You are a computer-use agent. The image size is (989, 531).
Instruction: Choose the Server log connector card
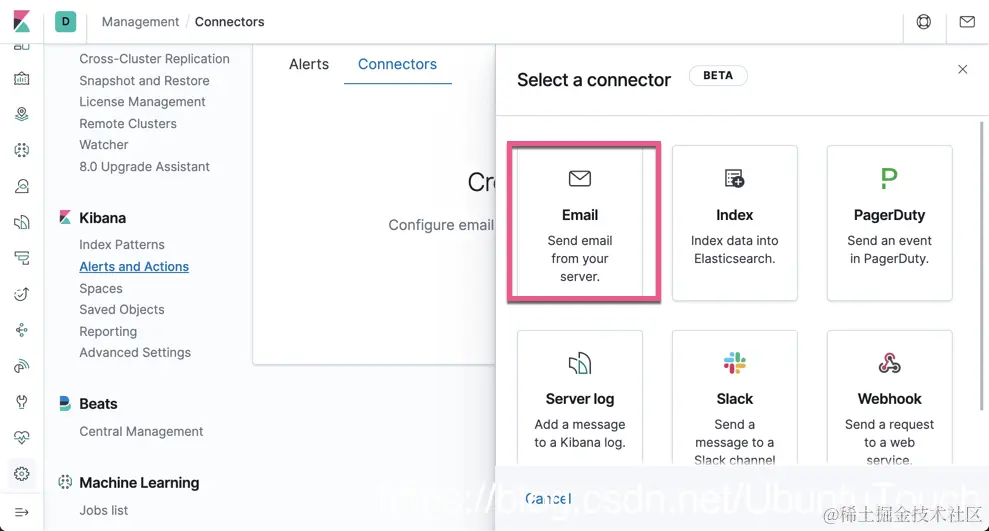(x=580, y=399)
